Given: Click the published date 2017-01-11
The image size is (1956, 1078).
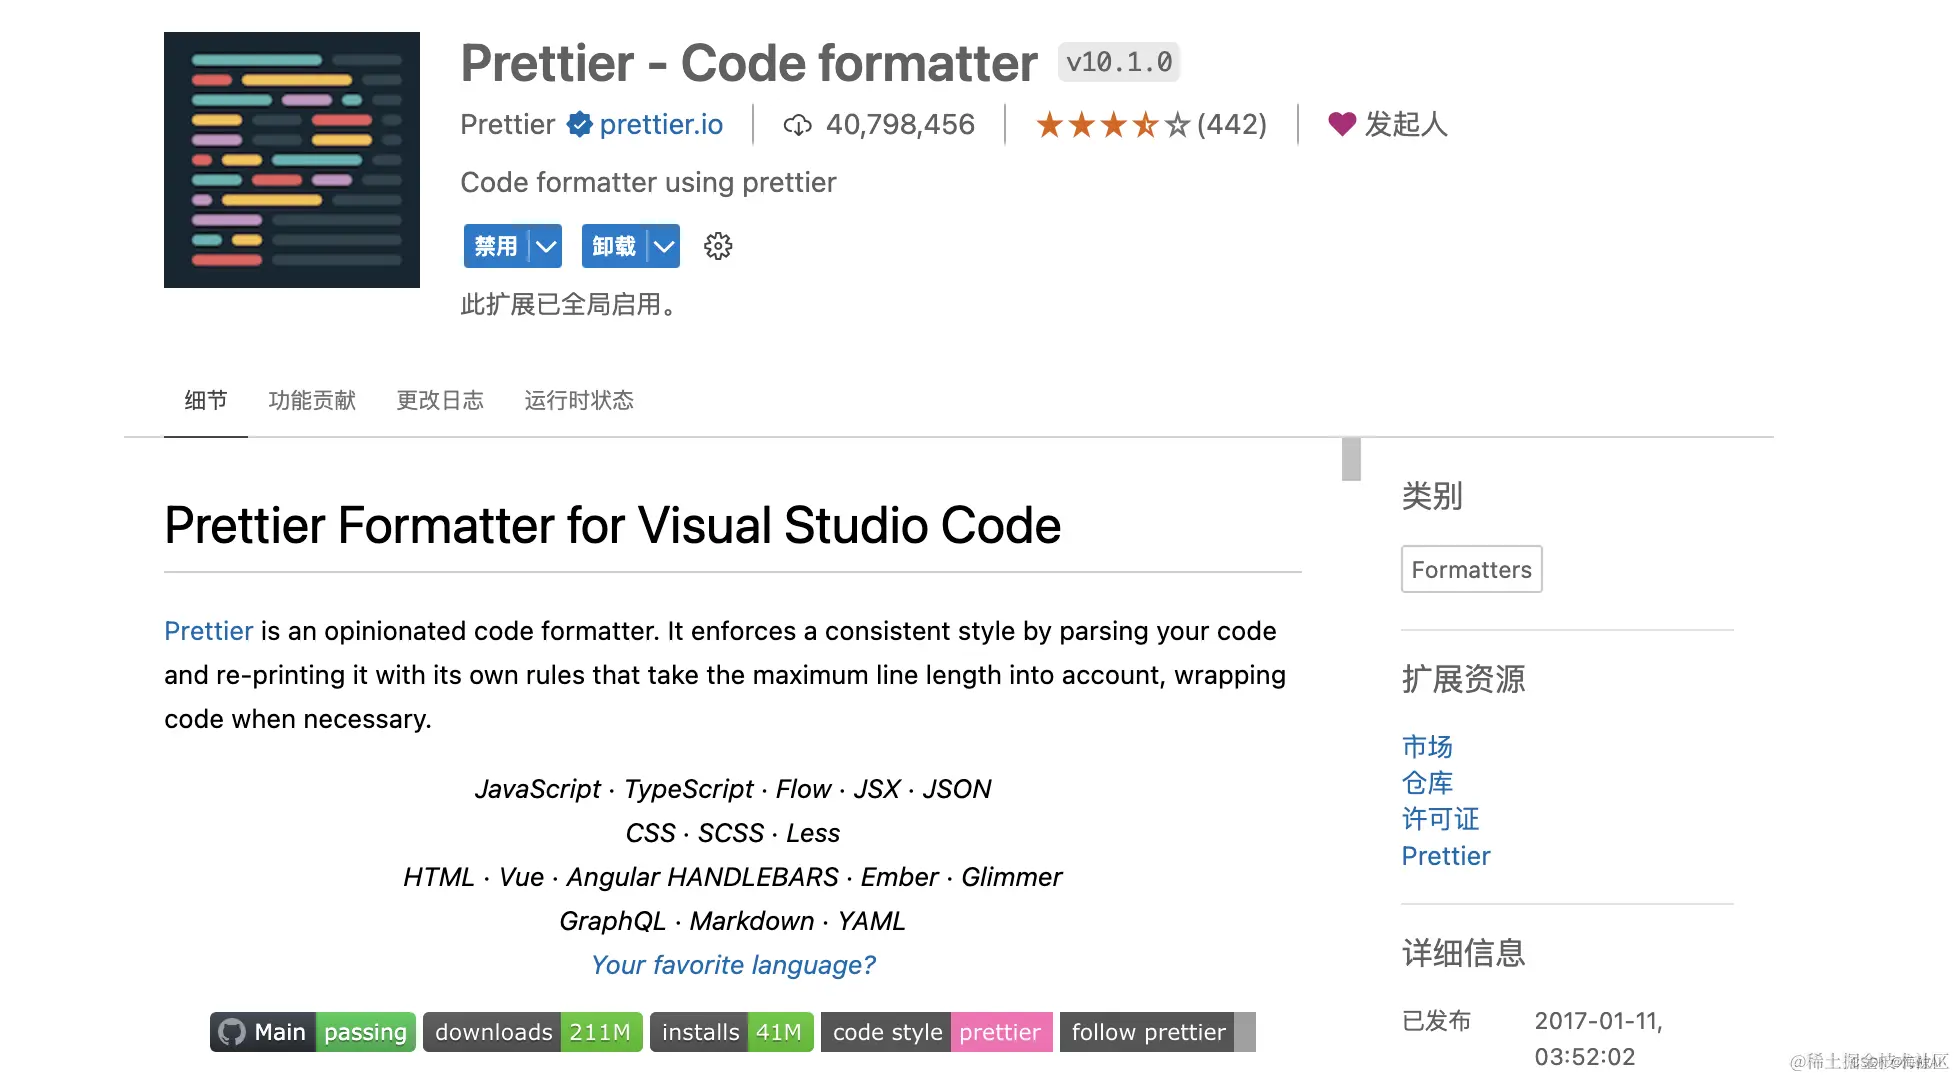Looking at the screenshot, I should (1598, 1038).
